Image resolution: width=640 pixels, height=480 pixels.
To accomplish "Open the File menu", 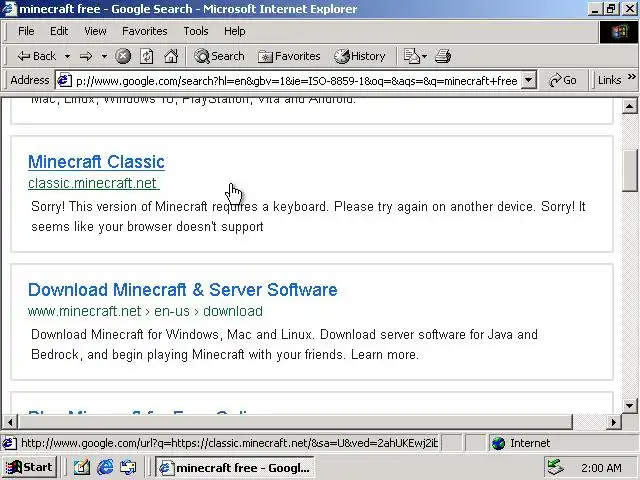I will pos(26,31).
